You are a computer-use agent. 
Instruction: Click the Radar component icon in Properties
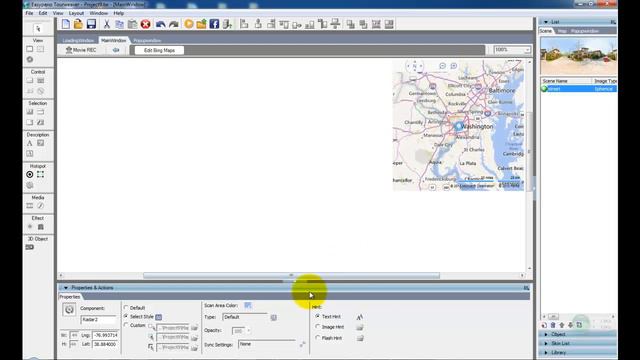[69, 310]
